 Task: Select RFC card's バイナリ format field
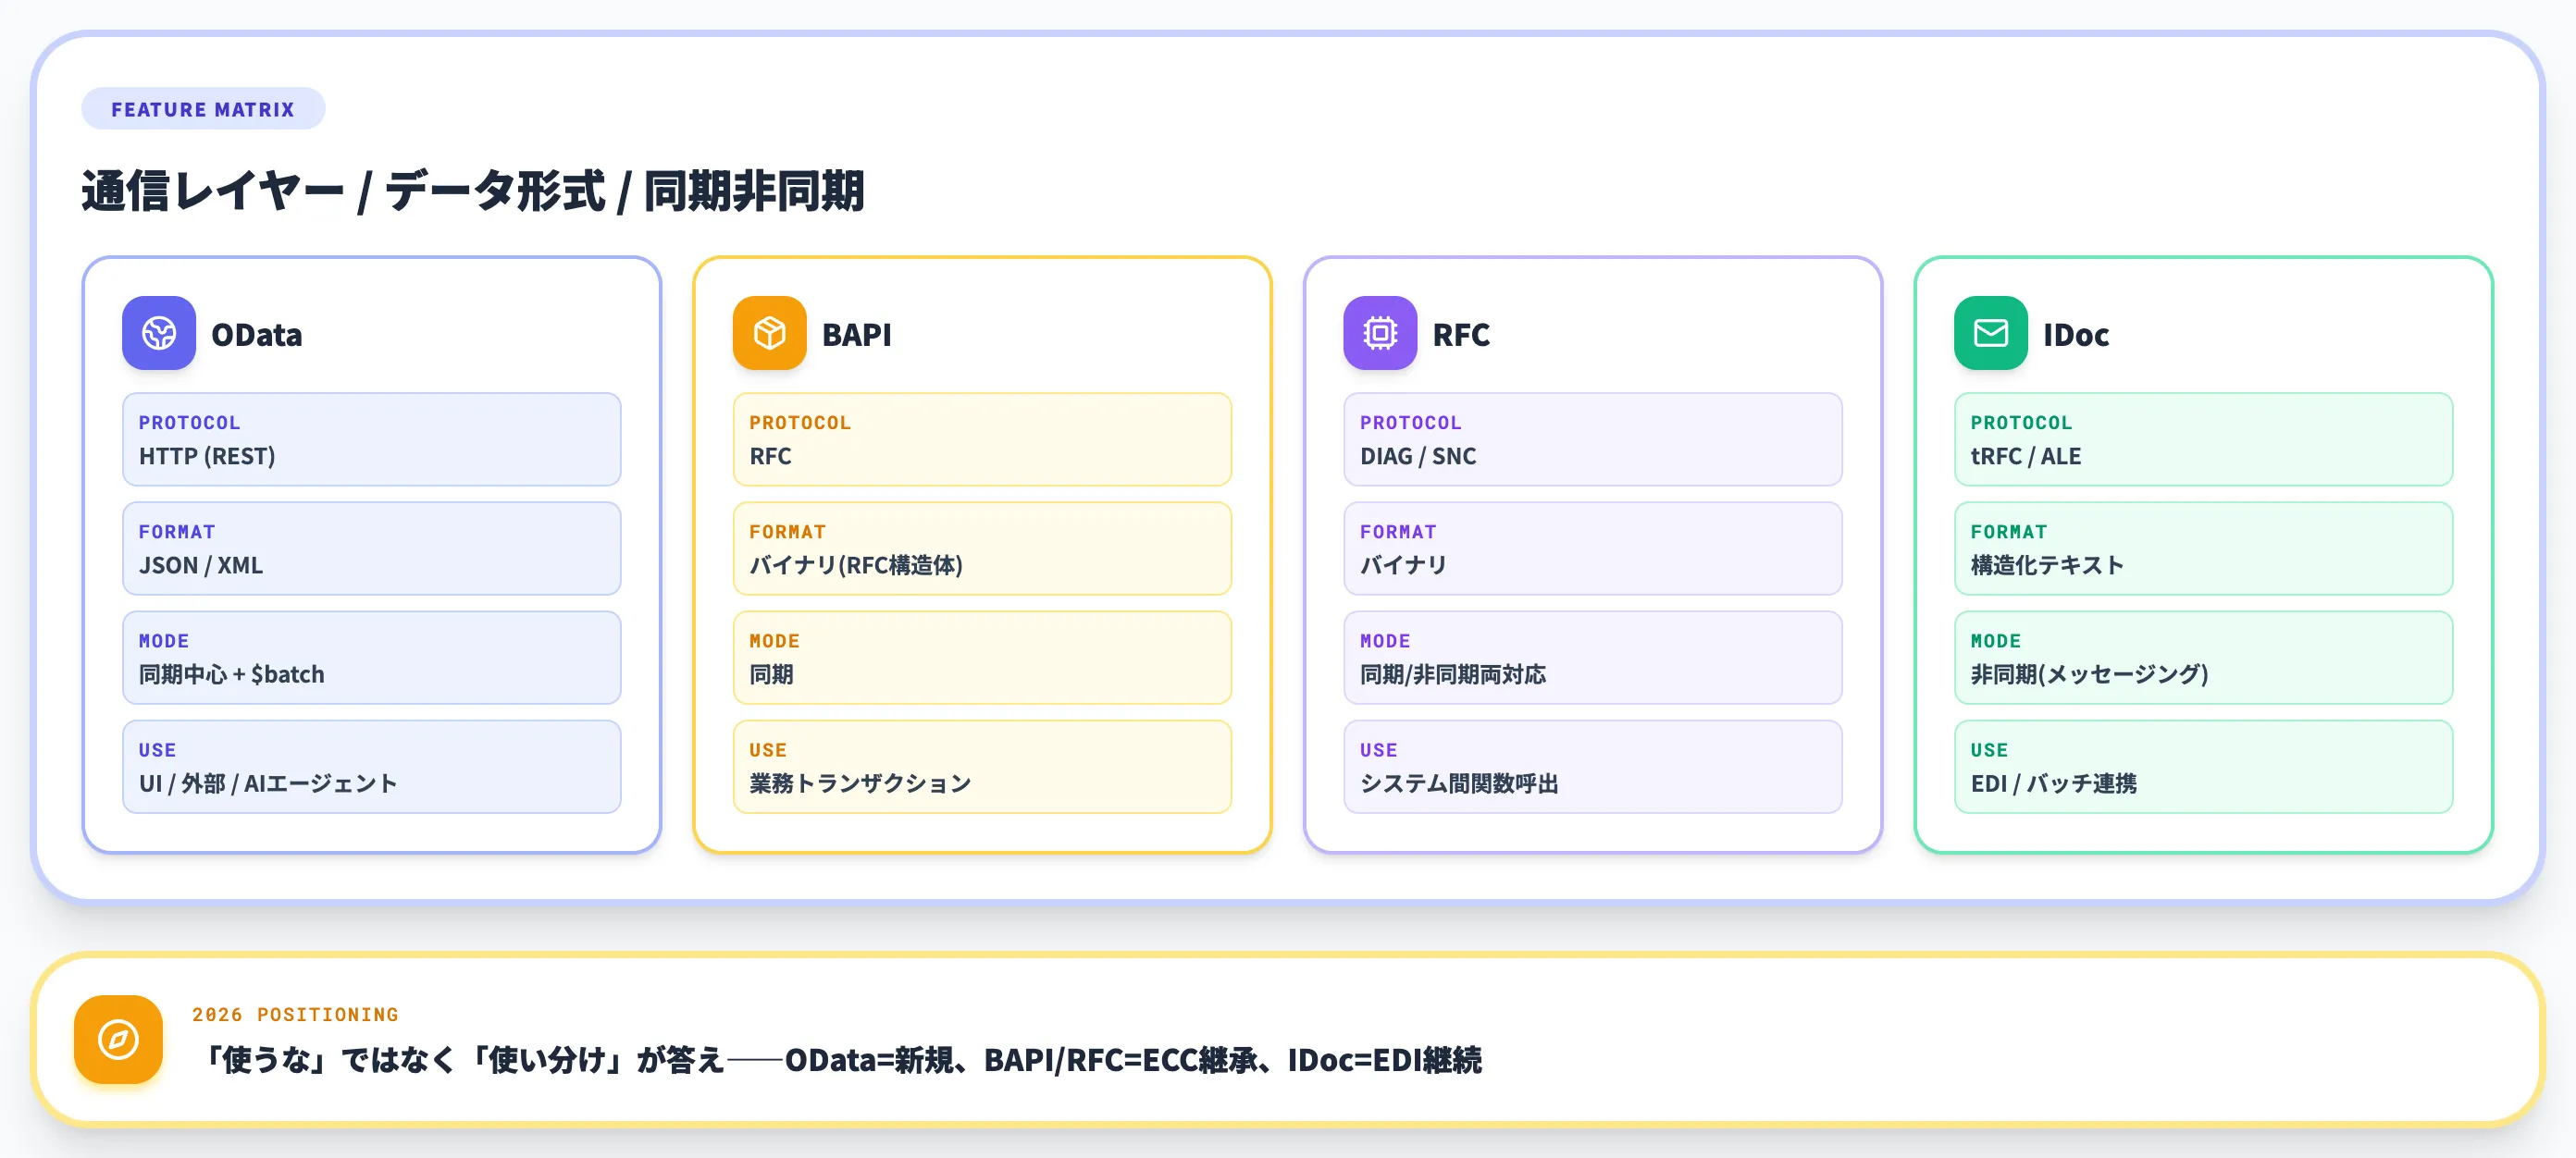(x=1593, y=548)
